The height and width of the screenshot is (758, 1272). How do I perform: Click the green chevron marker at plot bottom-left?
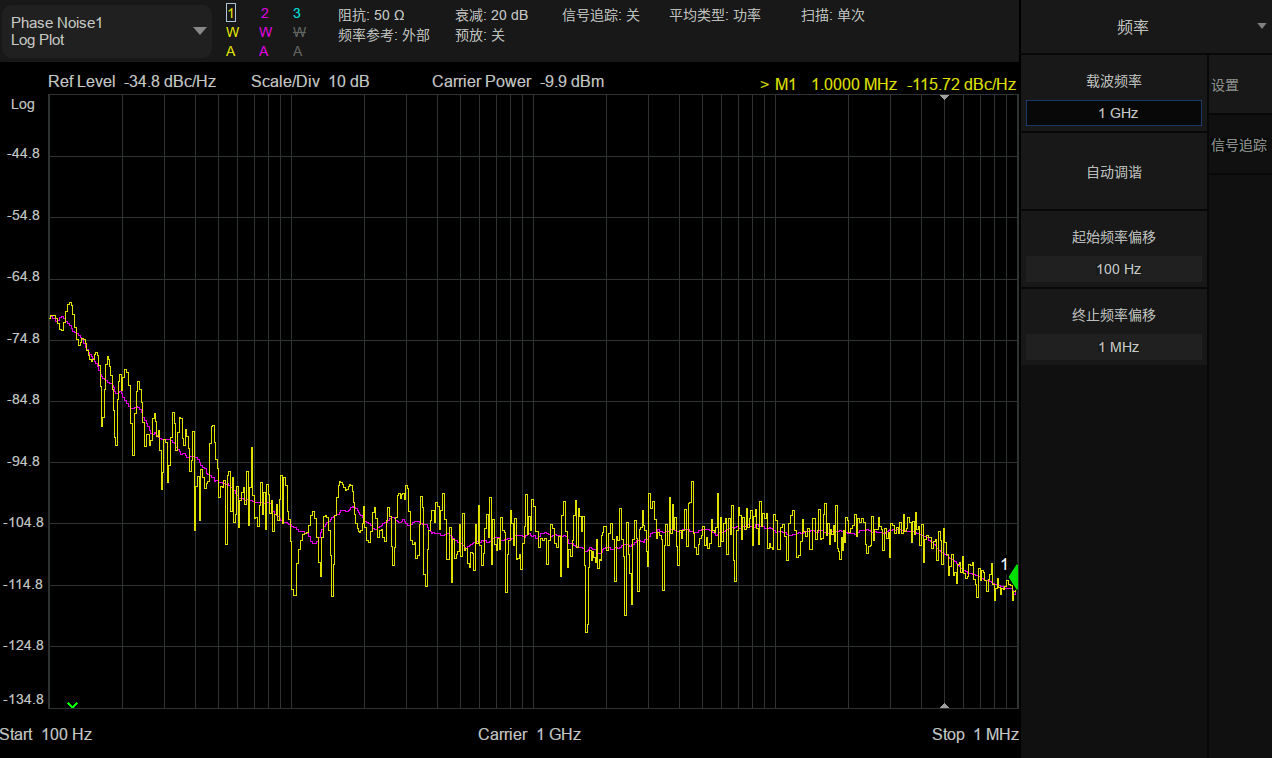tap(72, 704)
